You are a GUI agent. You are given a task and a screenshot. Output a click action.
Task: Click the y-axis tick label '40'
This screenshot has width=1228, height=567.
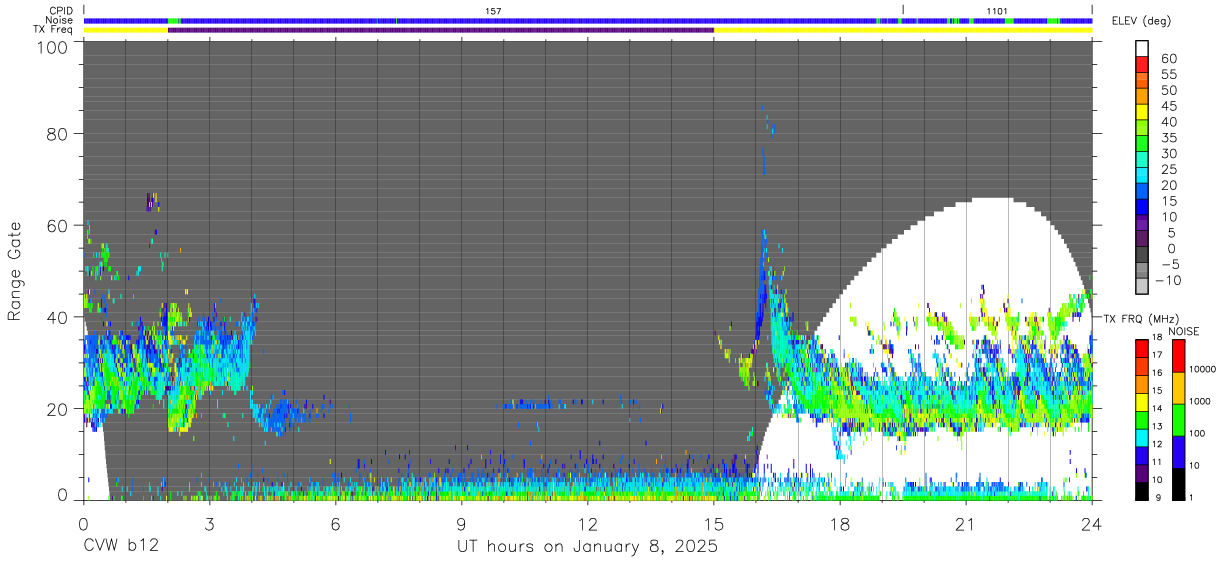point(59,317)
